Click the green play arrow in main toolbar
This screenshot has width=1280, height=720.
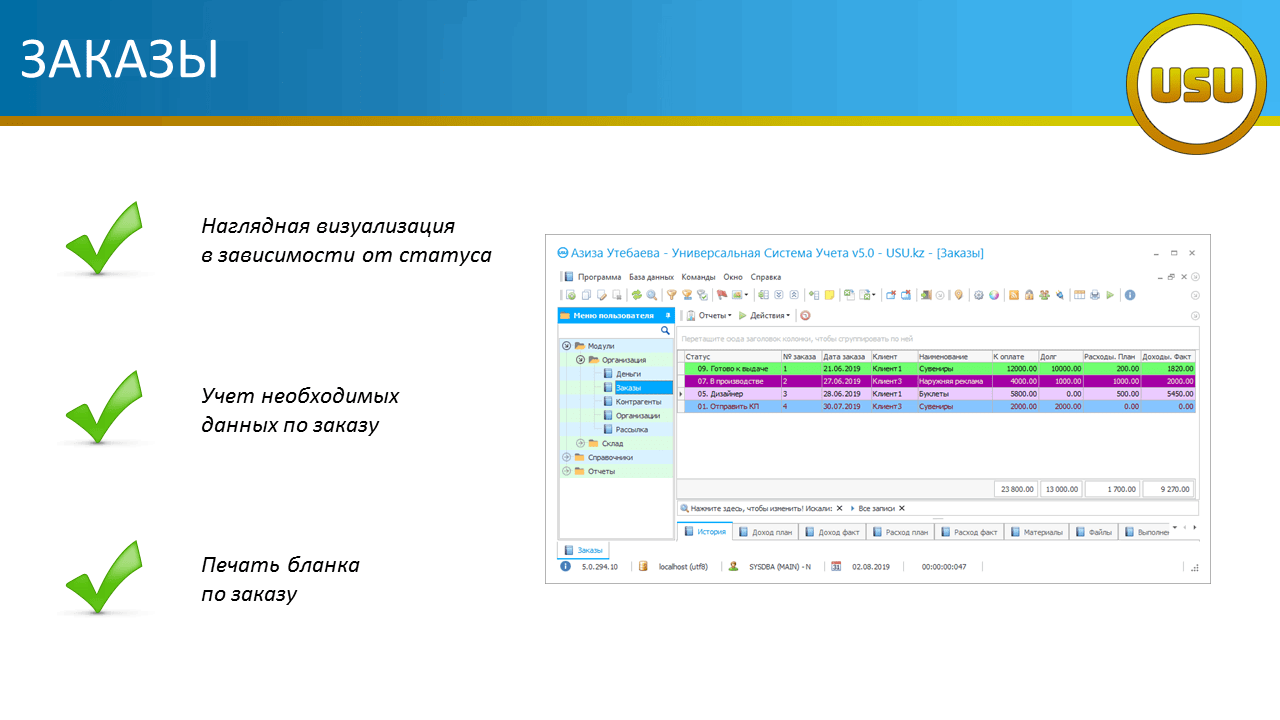click(x=1110, y=295)
